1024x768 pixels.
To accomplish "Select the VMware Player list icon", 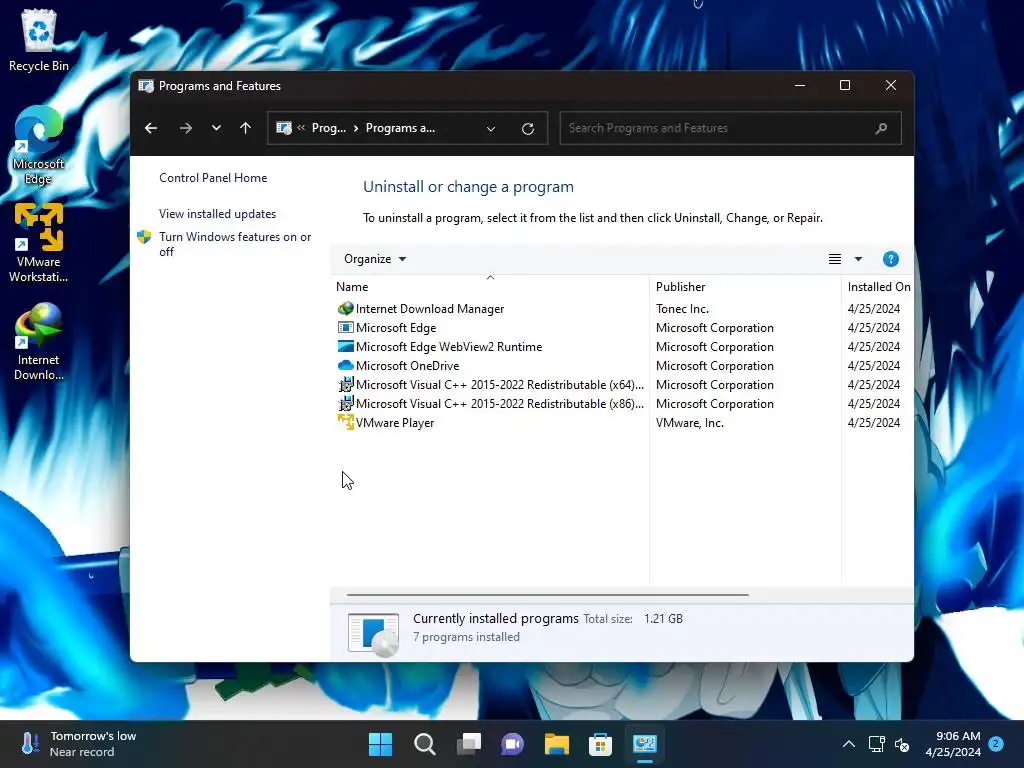I will (x=345, y=422).
